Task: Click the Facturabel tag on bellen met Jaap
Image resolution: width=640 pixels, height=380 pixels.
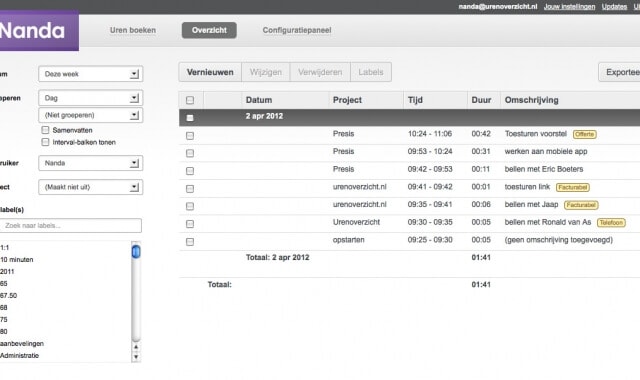Action: [x=581, y=205]
